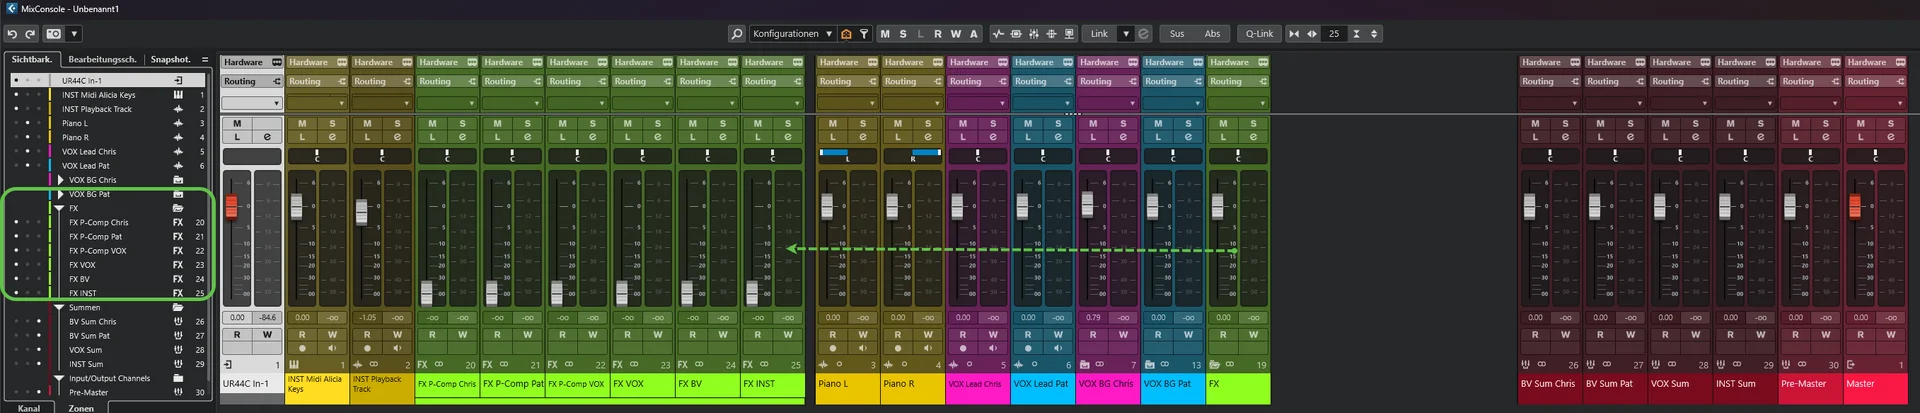Open the Link group dropdown arrow
Image resolution: width=1920 pixels, height=413 pixels.
(x=1126, y=34)
